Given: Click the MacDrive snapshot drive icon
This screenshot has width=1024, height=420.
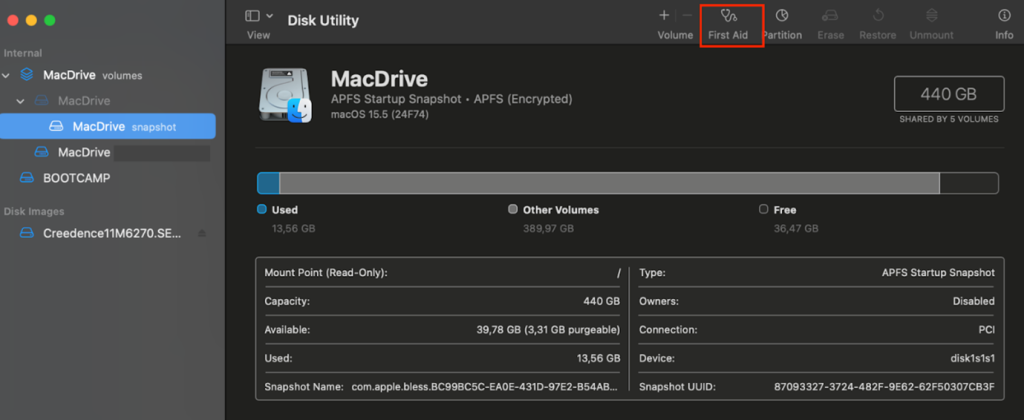Looking at the screenshot, I should [56, 127].
